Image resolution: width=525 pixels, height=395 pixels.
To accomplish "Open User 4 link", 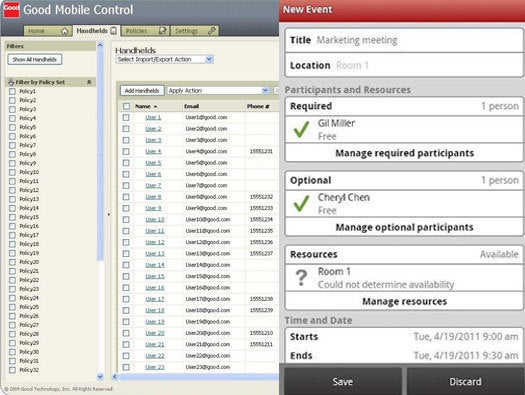I will click(x=153, y=151).
